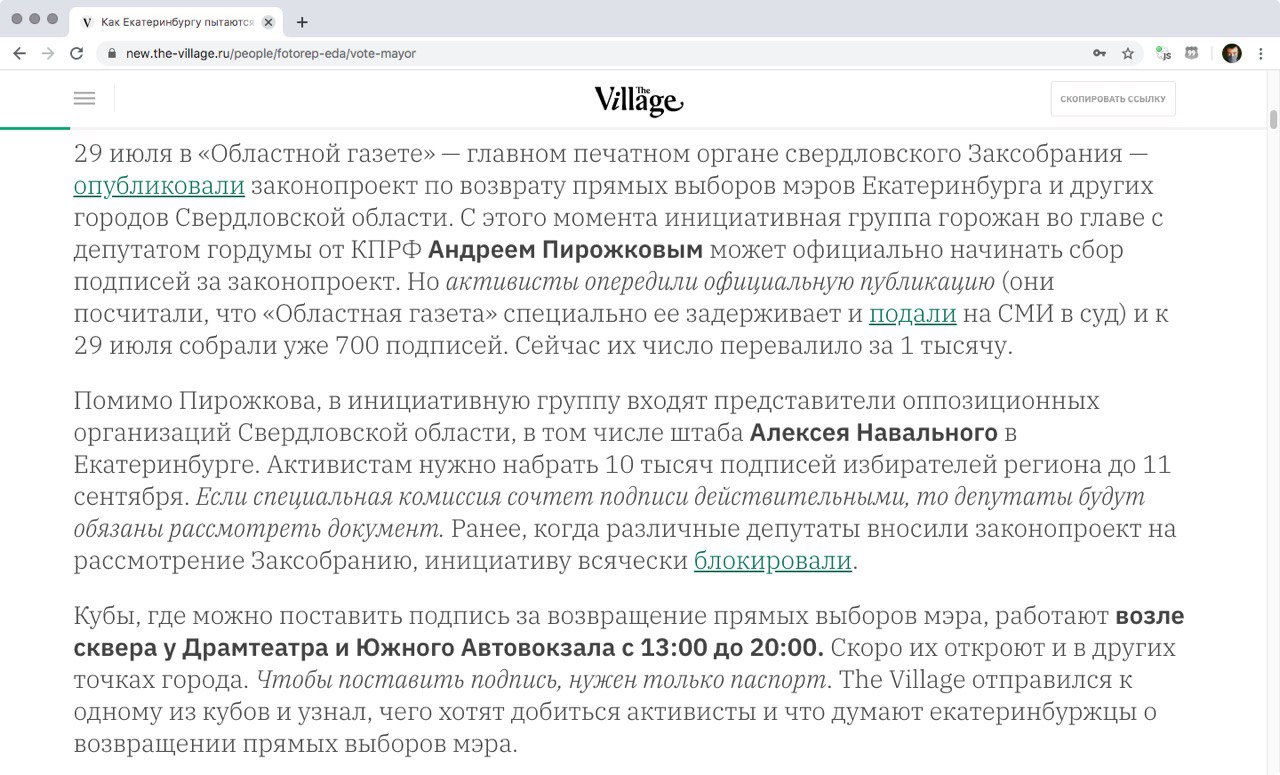Open the hamburger menu on The Village site
Viewport: 1280px width, 775px height.
click(x=85, y=98)
